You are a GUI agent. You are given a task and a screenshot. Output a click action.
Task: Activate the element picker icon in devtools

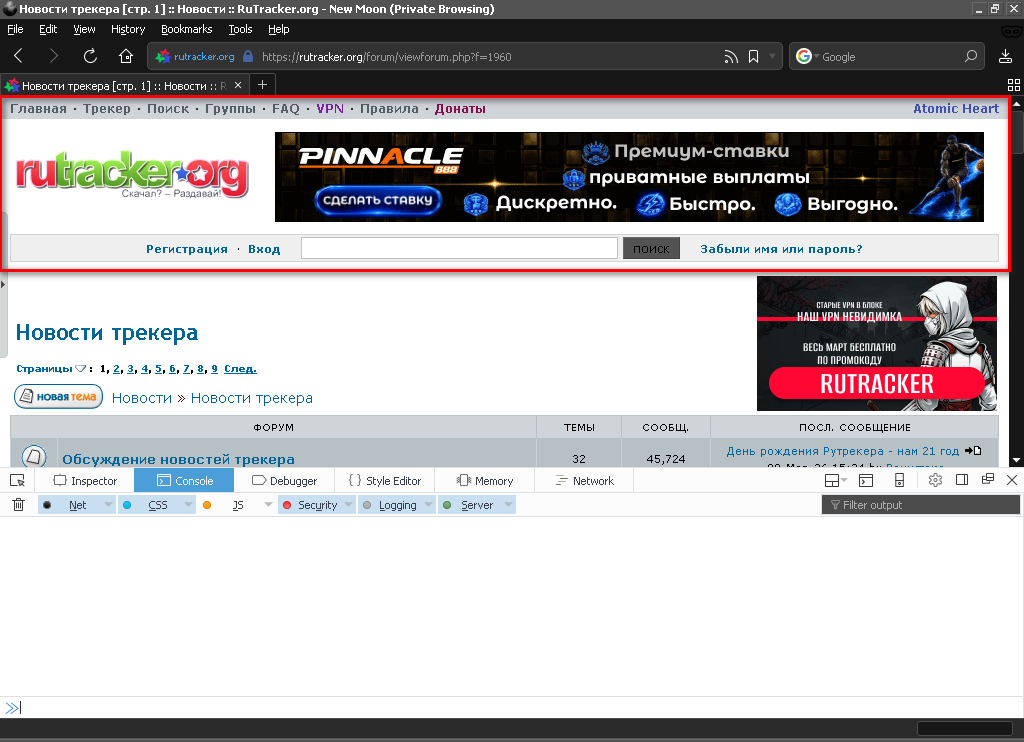18,481
